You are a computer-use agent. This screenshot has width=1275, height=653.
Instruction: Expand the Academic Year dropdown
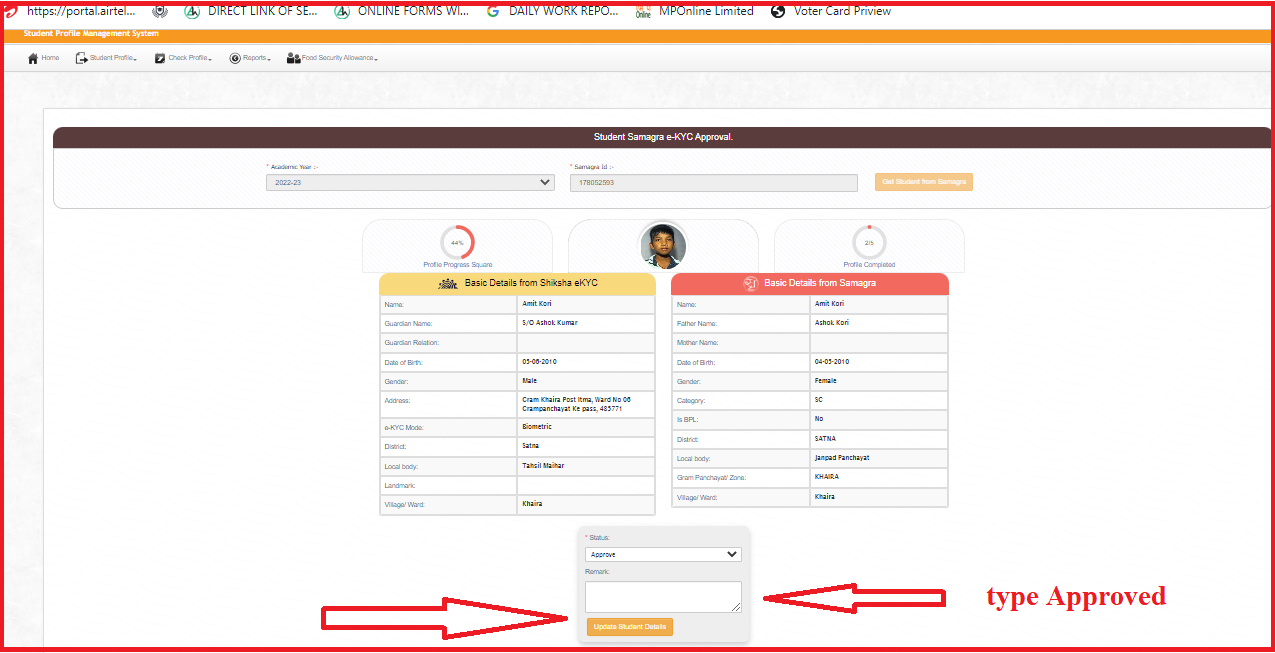[x=410, y=183]
